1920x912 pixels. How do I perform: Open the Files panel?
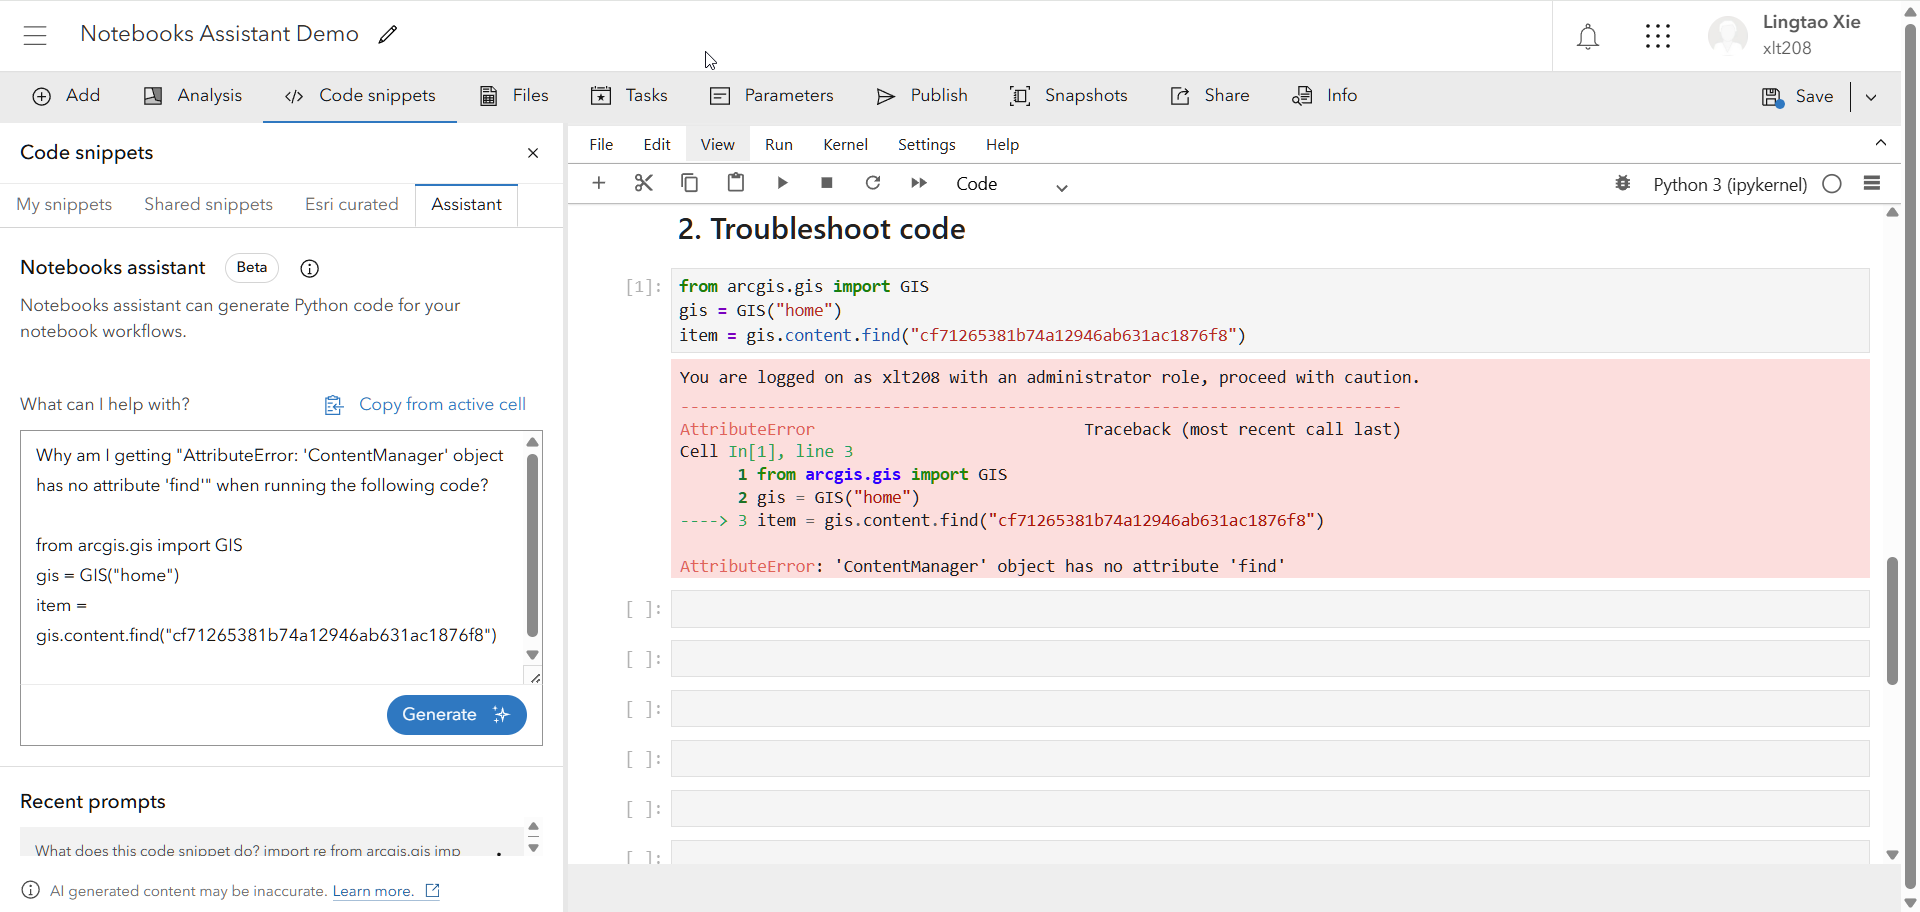tap(514, 96)
